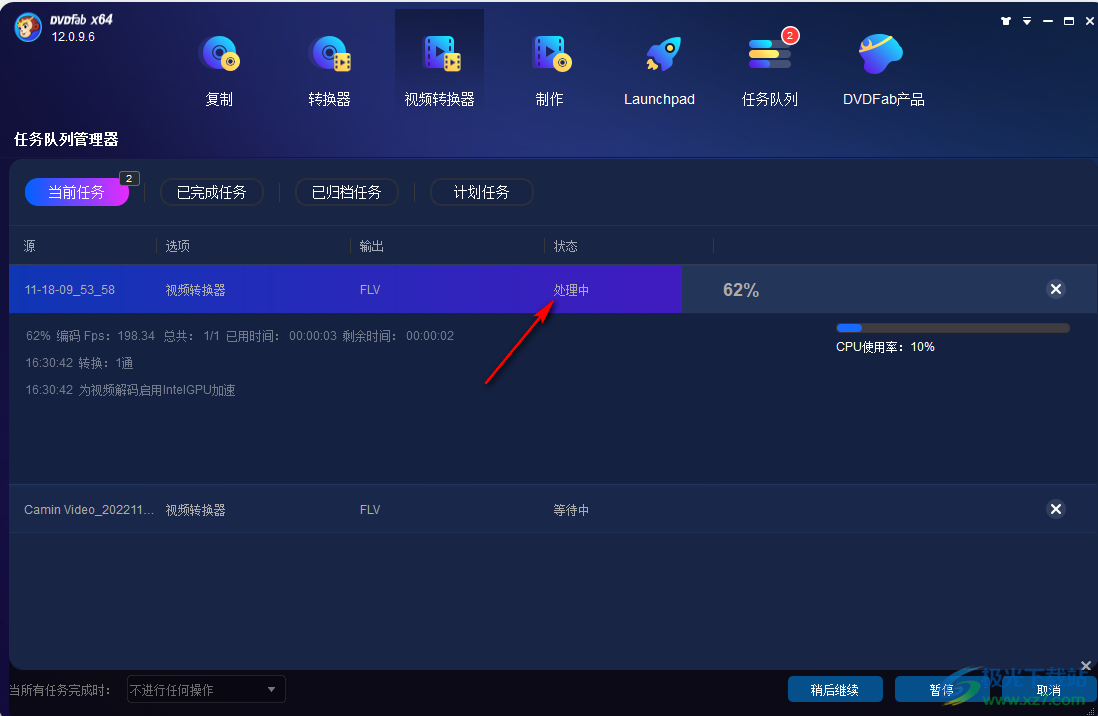The width and height of the screenshot is (1098, 716).
Task: Click the 当所有任务完成时 label
Action: (x=60, y=690)
